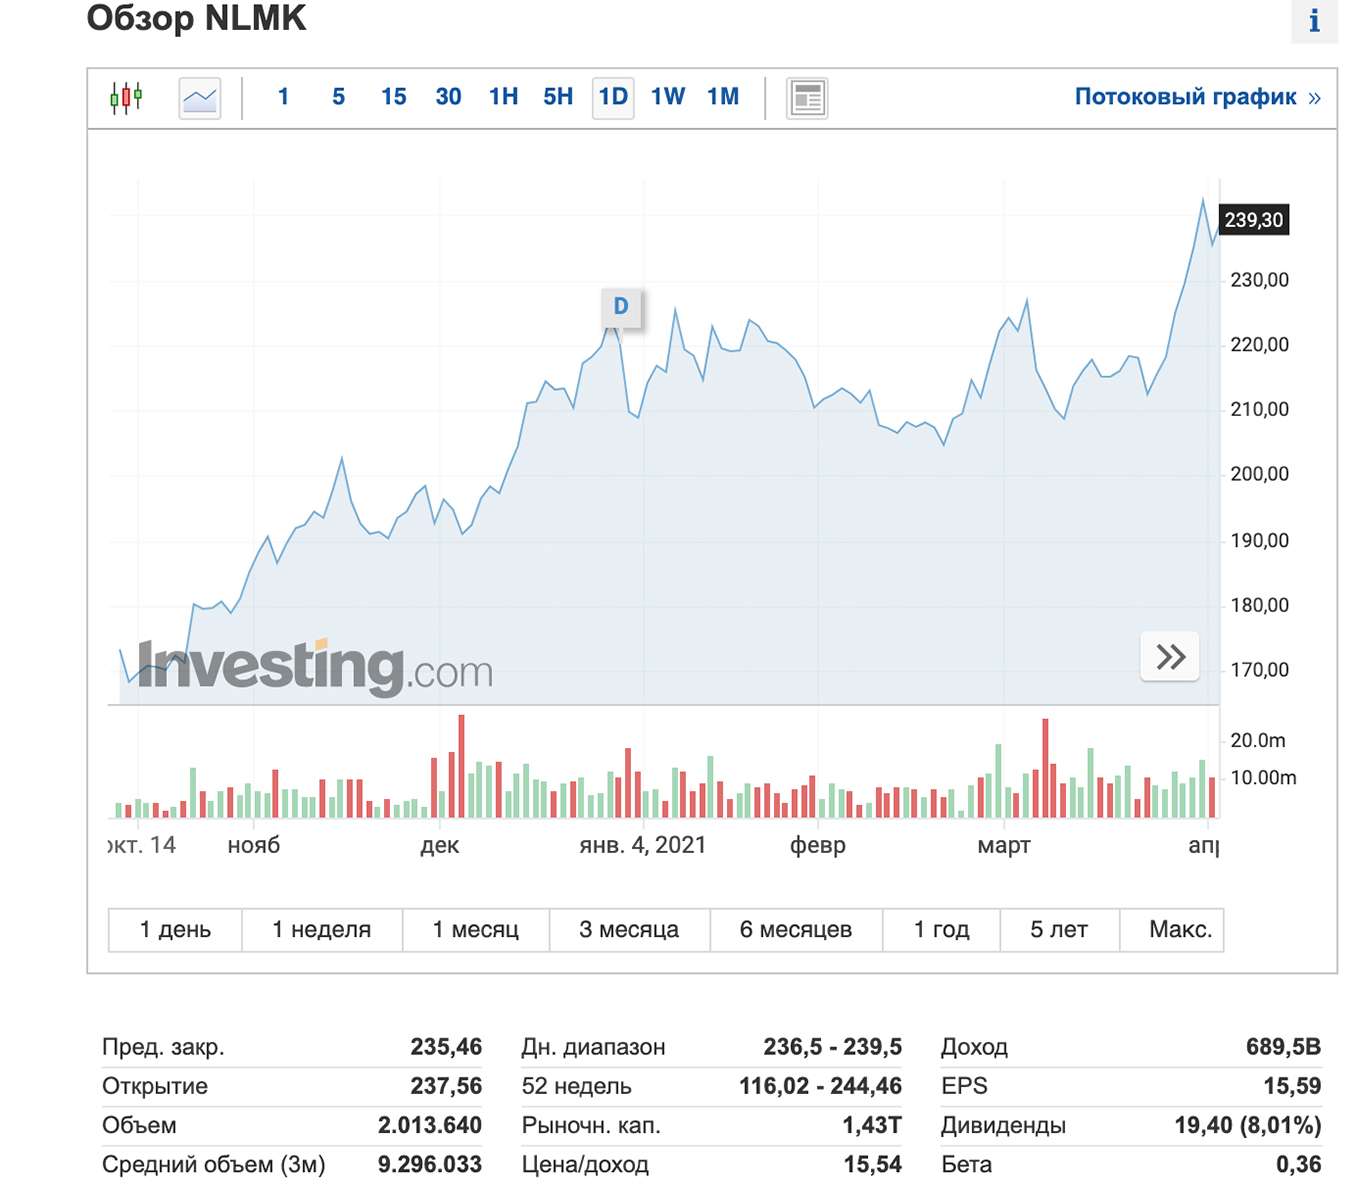The image size is (1360, 1180).
Task: Show the Макс. time range
Action: tap(1180, 930)
